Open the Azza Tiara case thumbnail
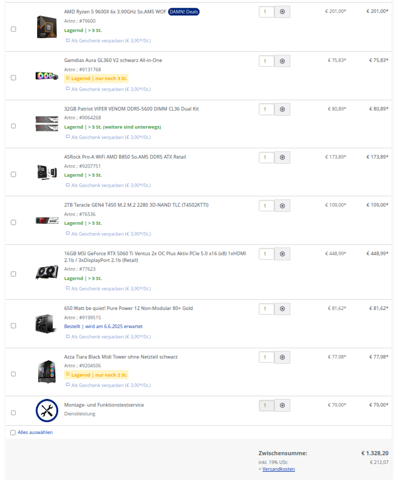This screenshot has width=395, height=480. click(x=47, y=371)
